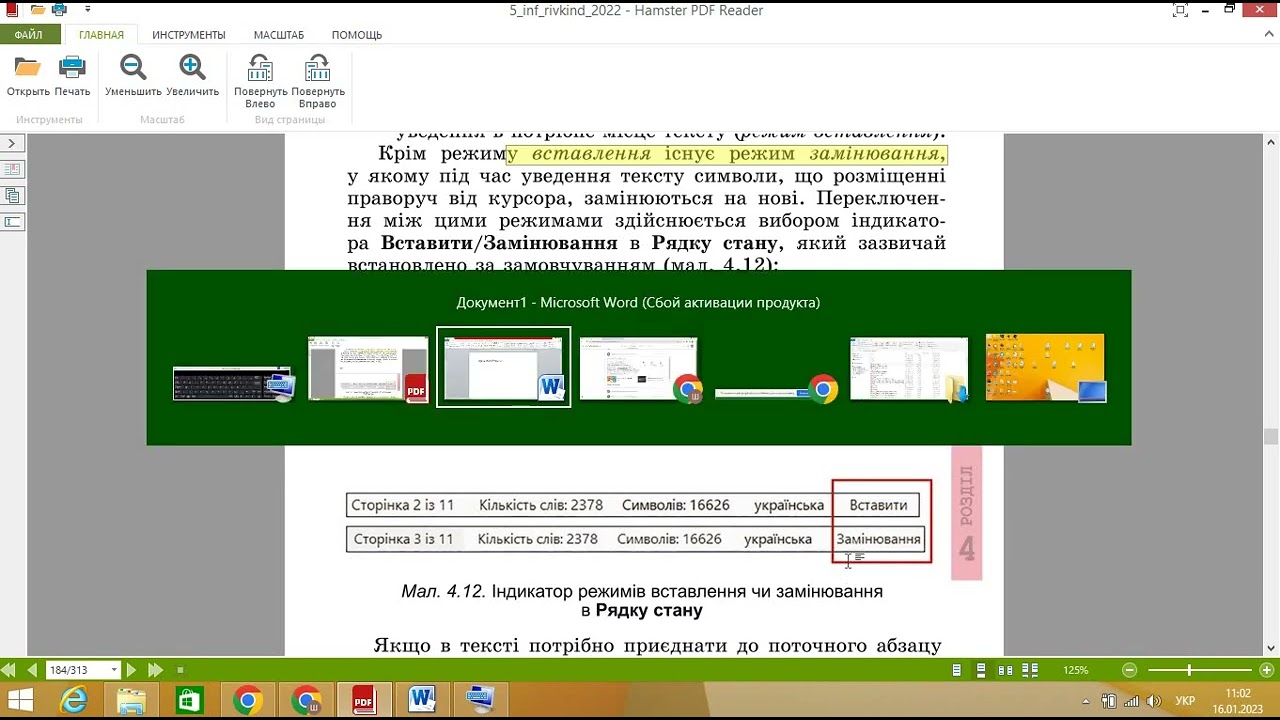Open the page thumbnails panel icon in left sidebar
The width and height of the screenshot is (1280, 720).
(x=13, y=196)
